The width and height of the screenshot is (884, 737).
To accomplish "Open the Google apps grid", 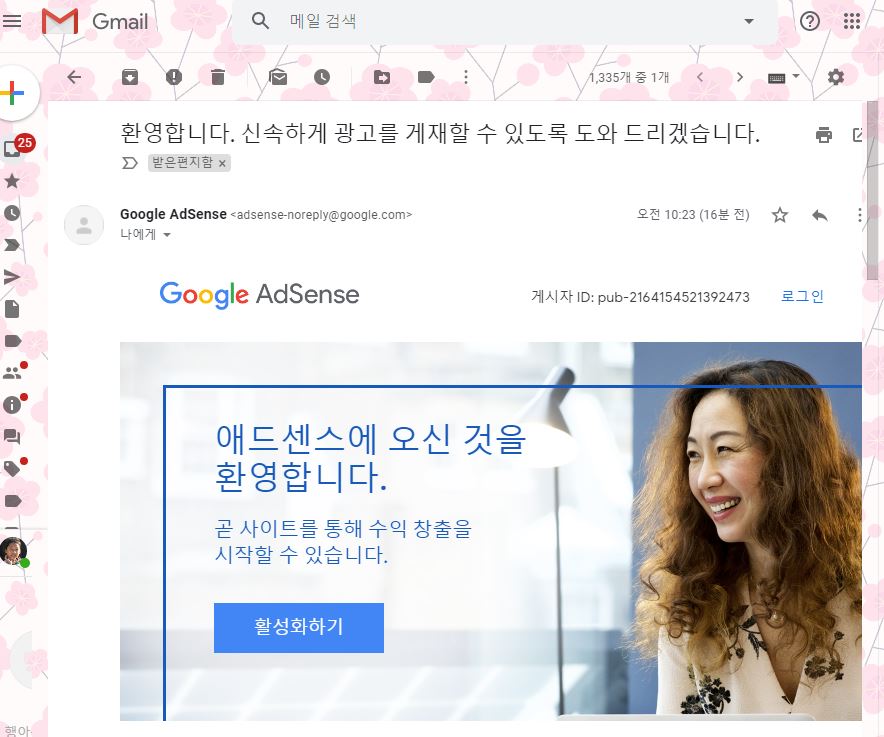I will tap(851, 21).
